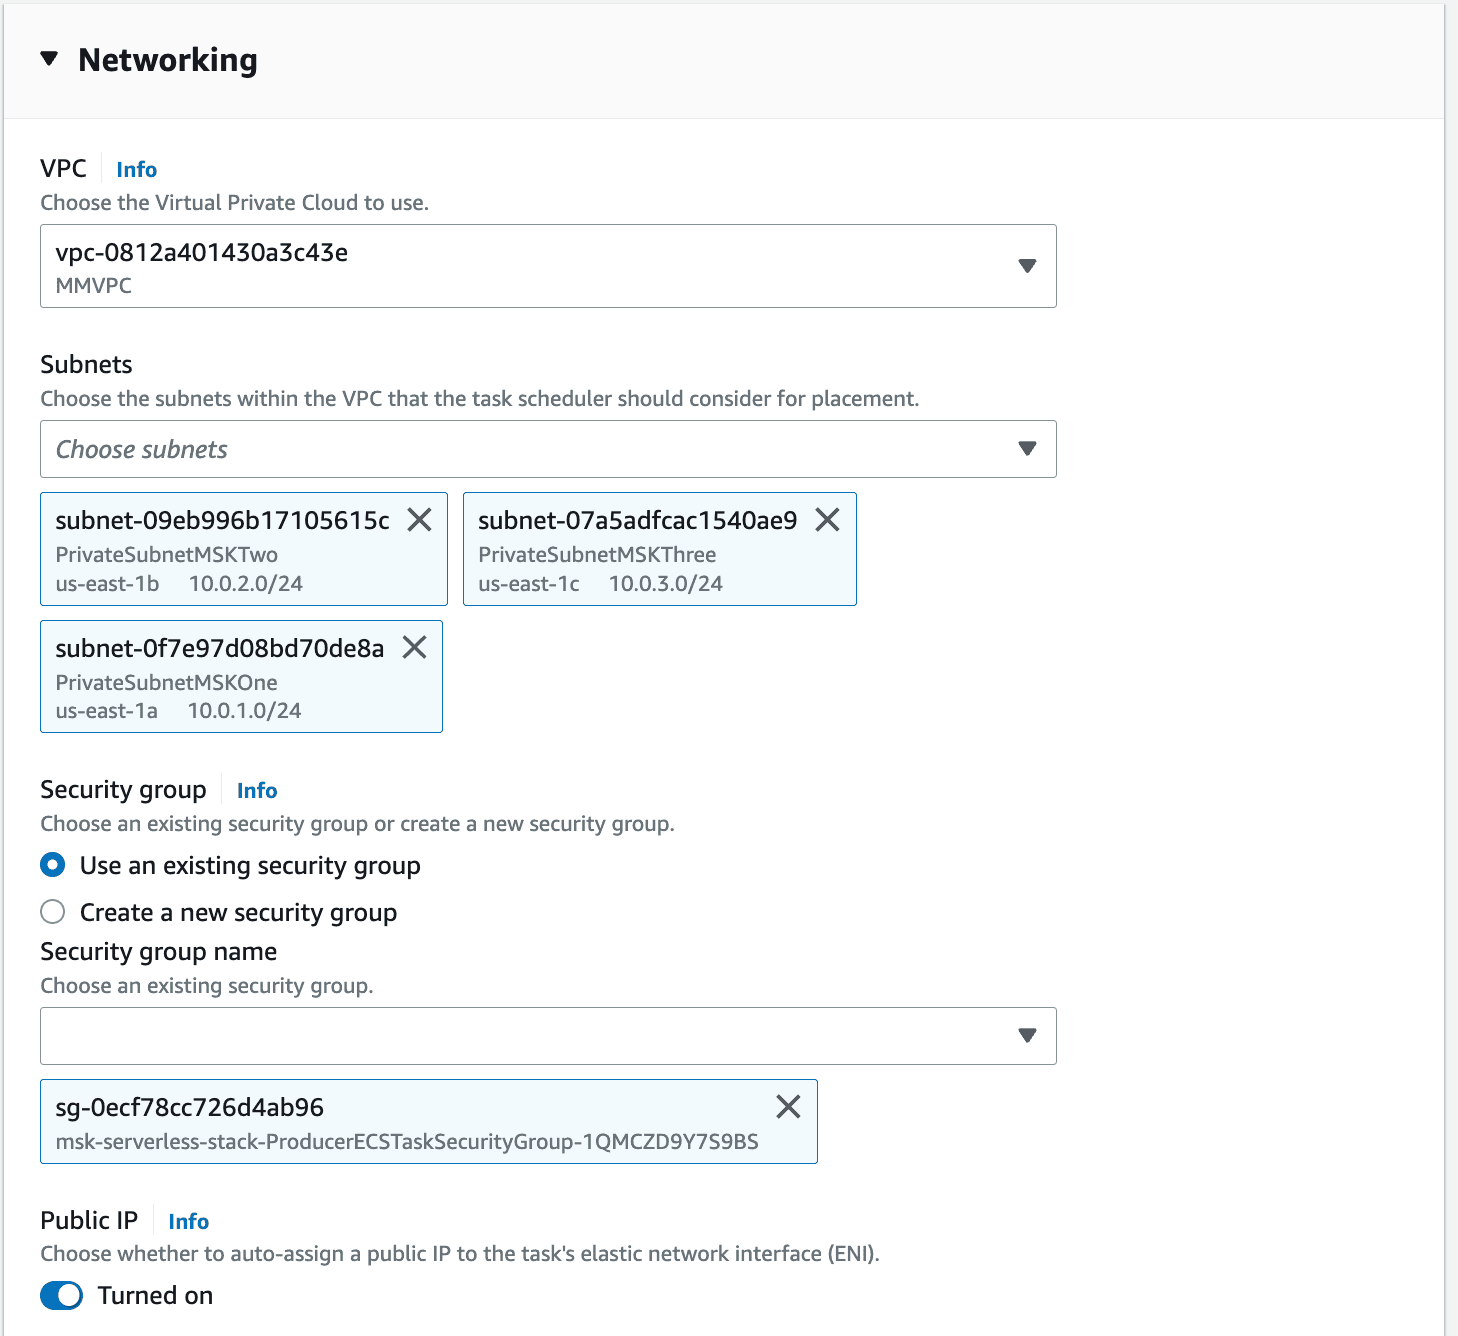Remove subnet-0f7e97d08bd70de8a with its X icon
1458x1336 pixels.
(414, 647)
